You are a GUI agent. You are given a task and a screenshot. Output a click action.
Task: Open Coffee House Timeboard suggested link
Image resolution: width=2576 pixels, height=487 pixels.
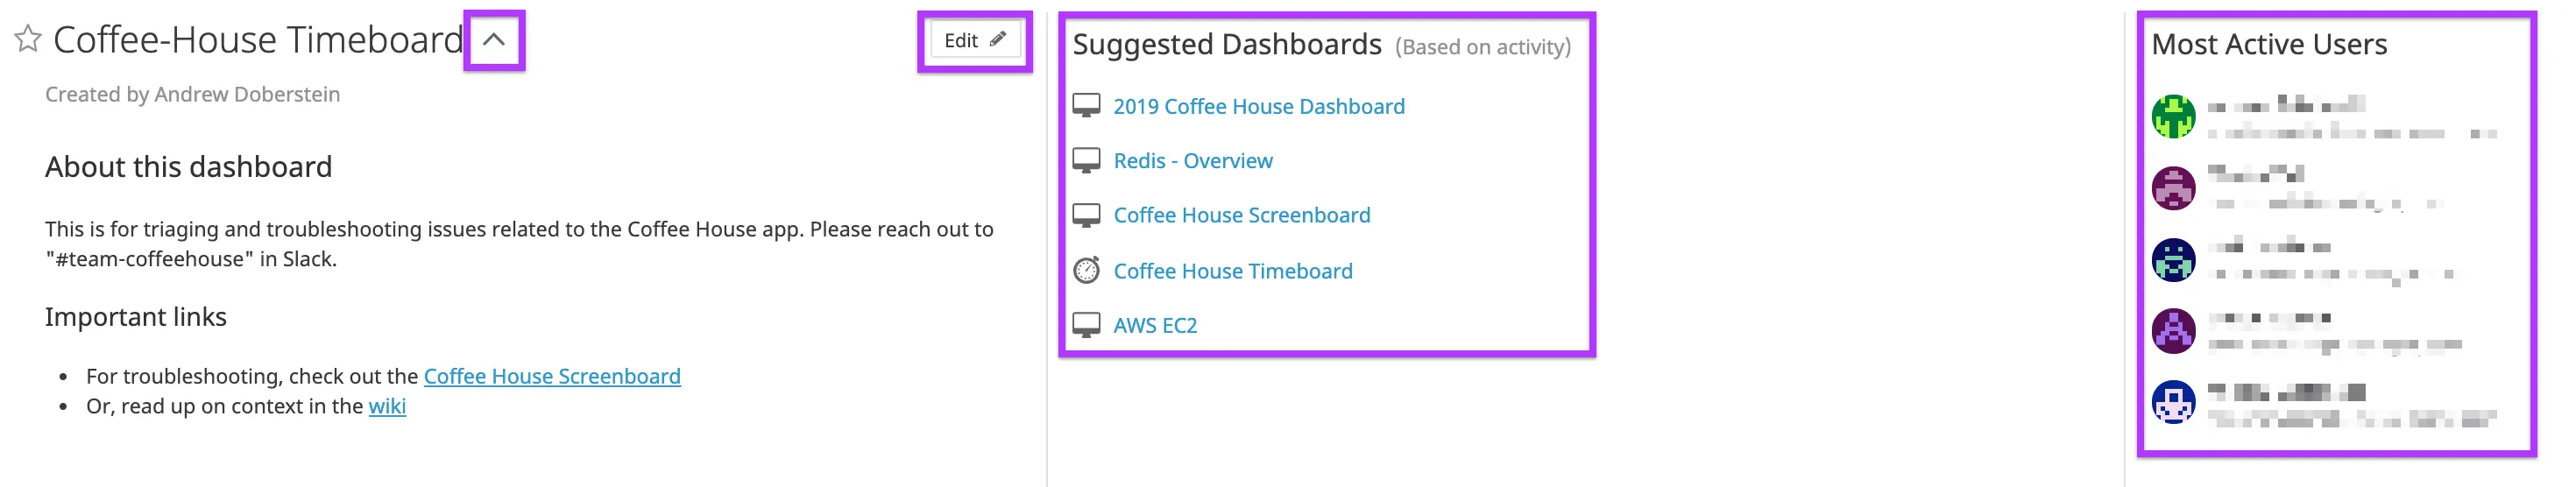1233,271
